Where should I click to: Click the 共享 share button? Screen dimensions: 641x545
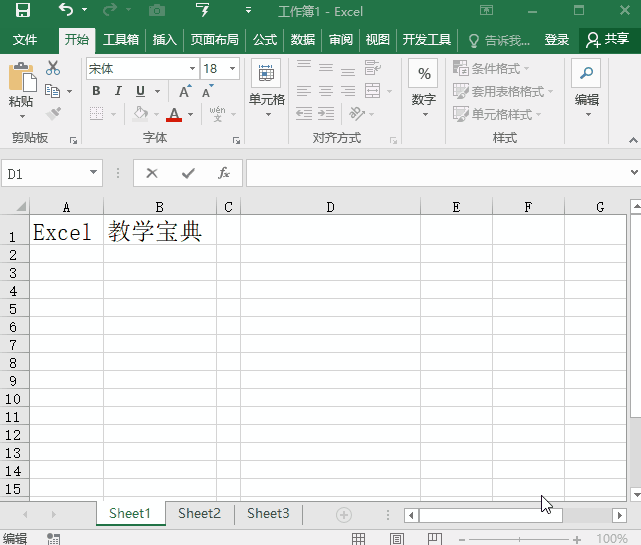pyautogui.click(x=608, y=40)
